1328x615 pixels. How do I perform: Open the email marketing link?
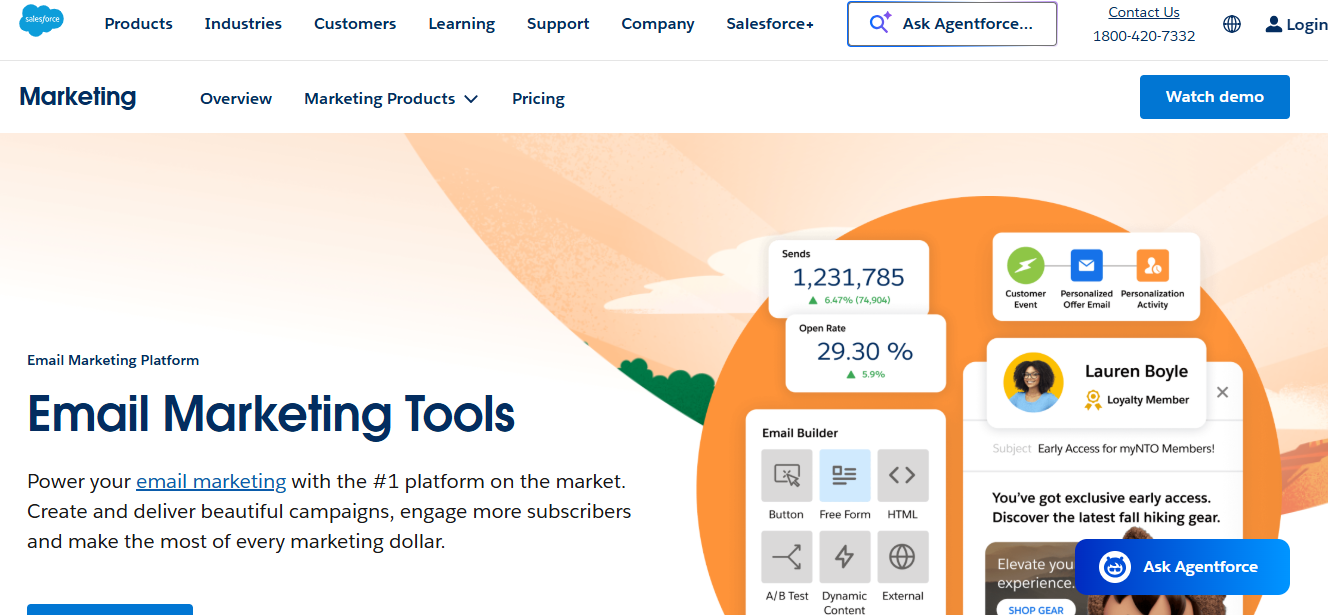(x=210, y=481)
